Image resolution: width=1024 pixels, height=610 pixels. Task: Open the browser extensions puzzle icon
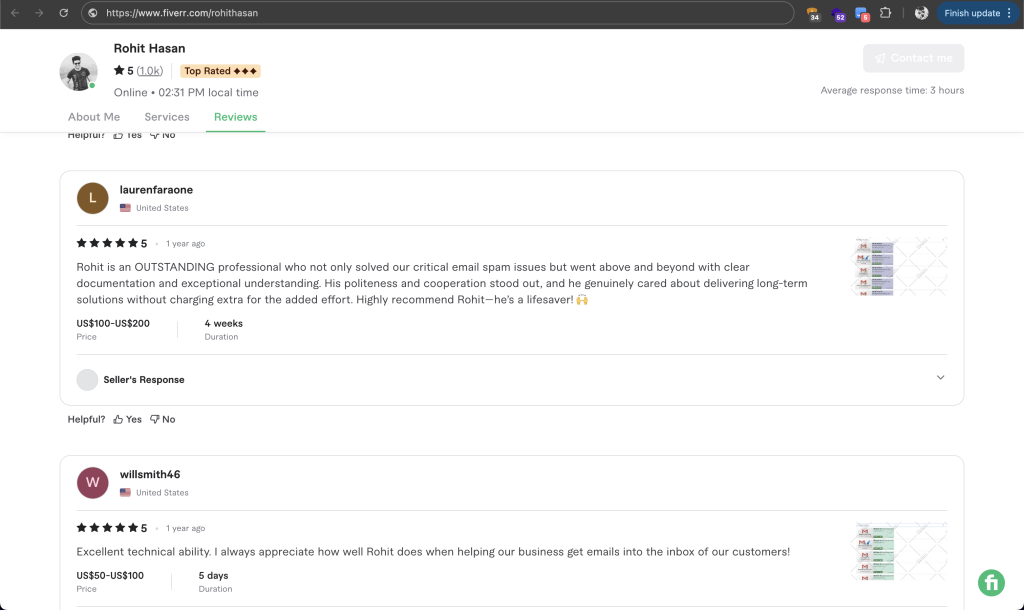pos(886,14)
